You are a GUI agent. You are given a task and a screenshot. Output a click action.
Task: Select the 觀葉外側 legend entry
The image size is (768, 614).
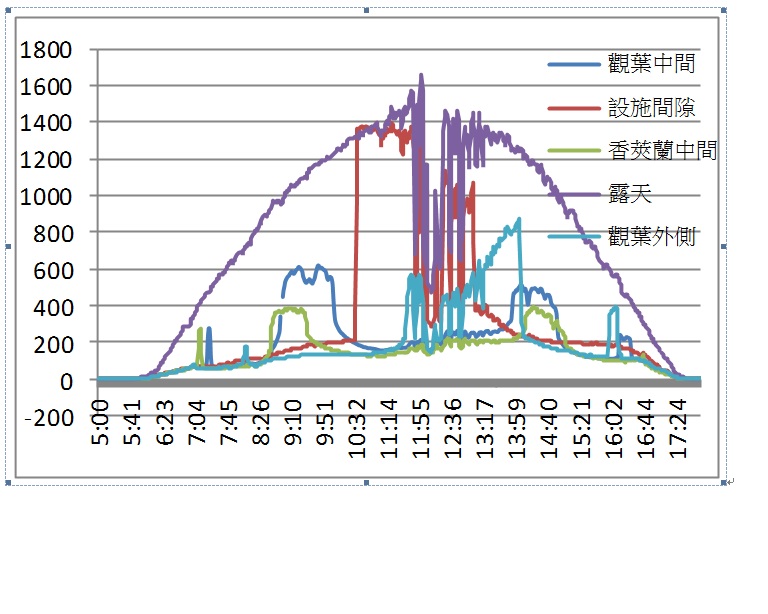[622, 236]
